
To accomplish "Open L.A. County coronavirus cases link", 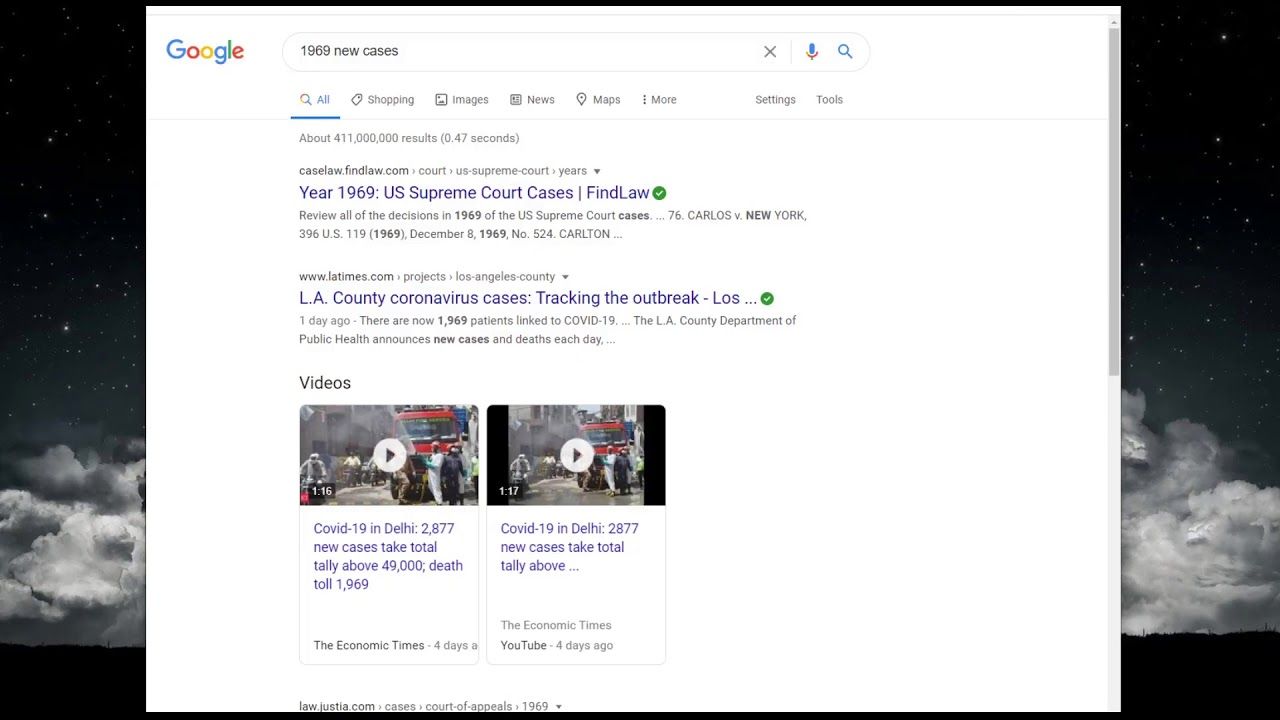I will click(527, 298).
